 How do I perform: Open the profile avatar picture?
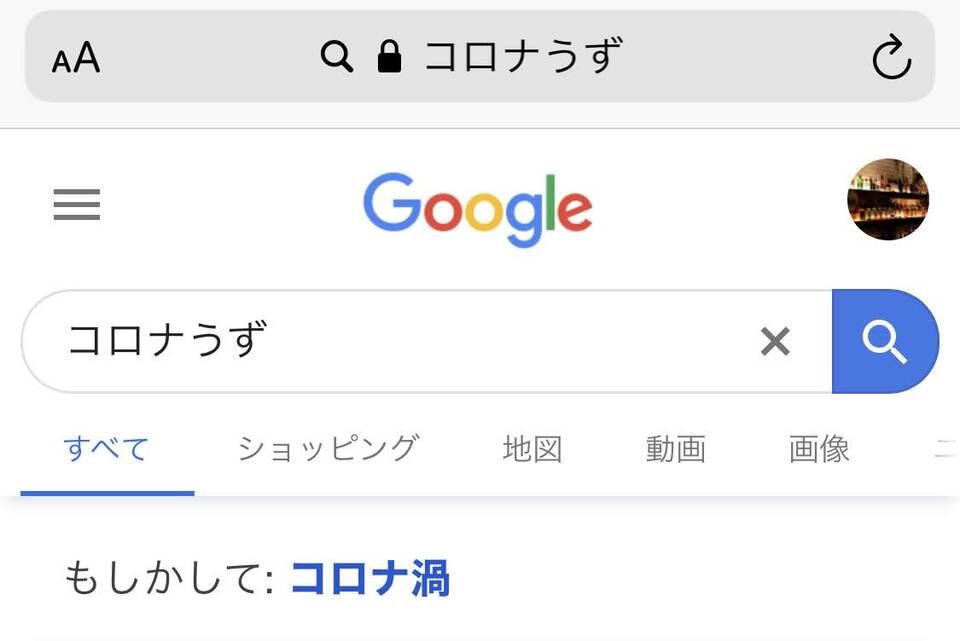(x=888, y=199)
